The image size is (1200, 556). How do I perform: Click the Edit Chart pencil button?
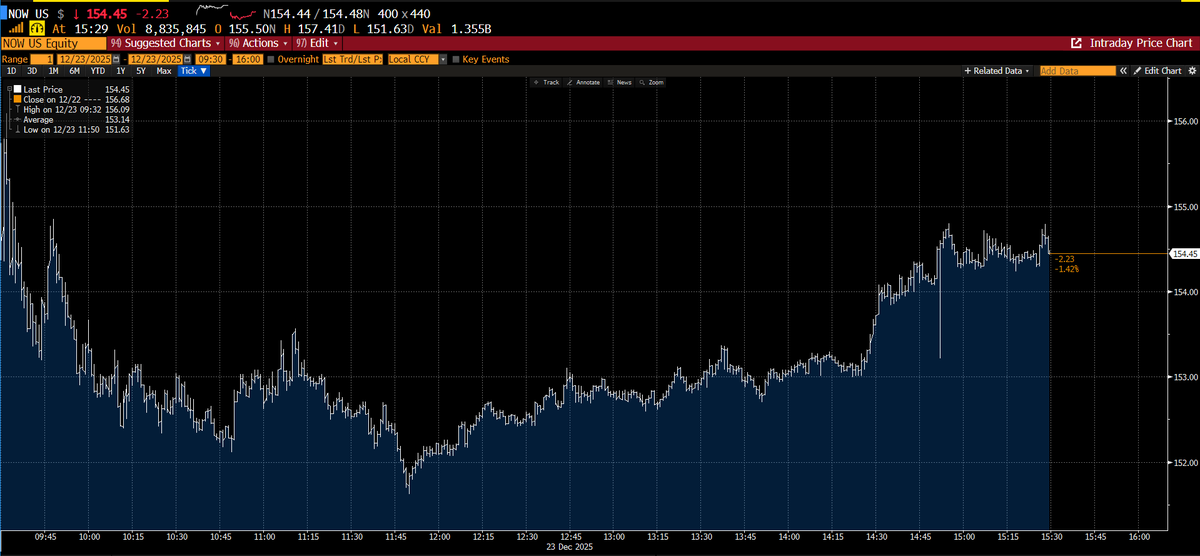pyautogui.click(x=1157, y=71)
